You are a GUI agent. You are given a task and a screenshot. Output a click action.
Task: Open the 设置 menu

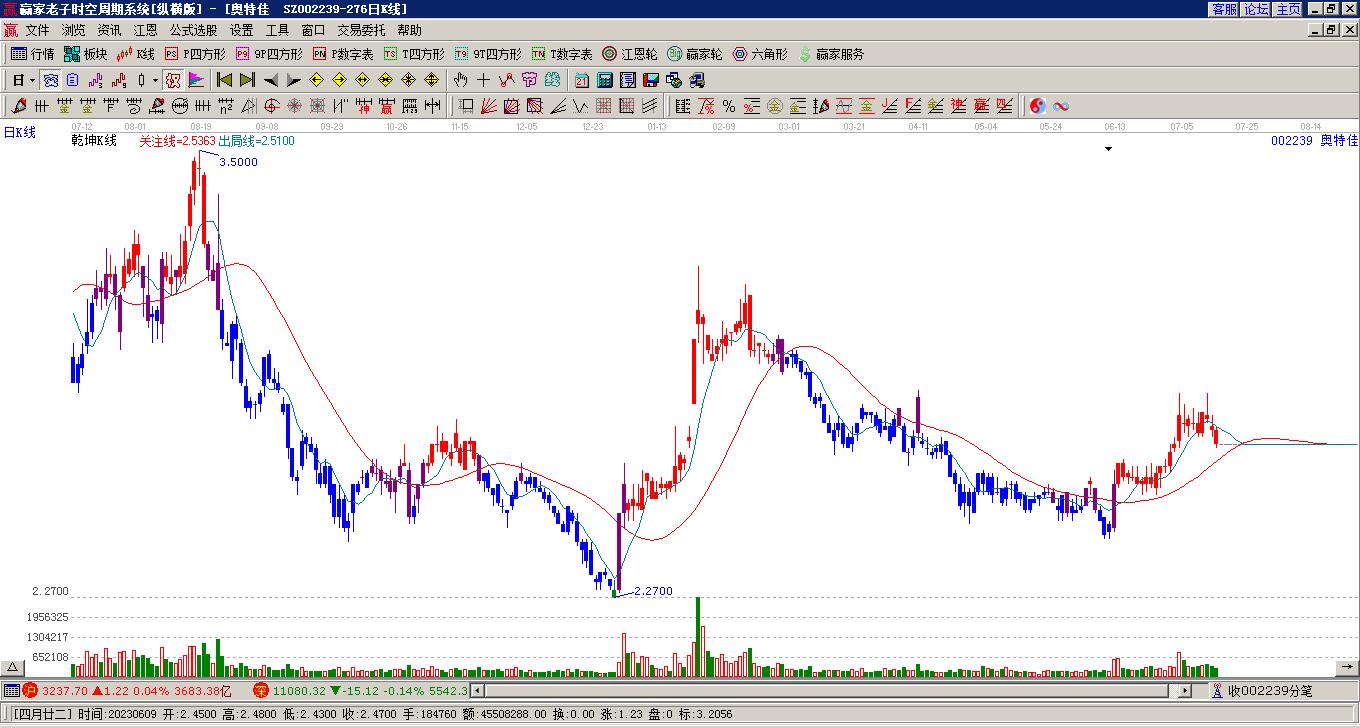point(242,30)
